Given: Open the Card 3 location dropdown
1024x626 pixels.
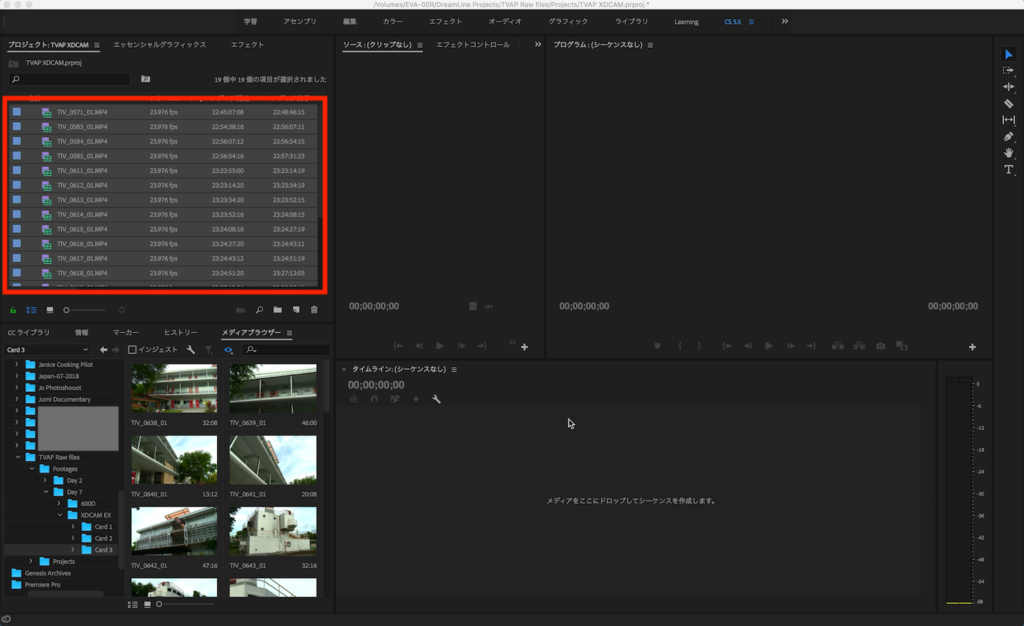Looking at the screenshot, I should click(x=85, y=350).
